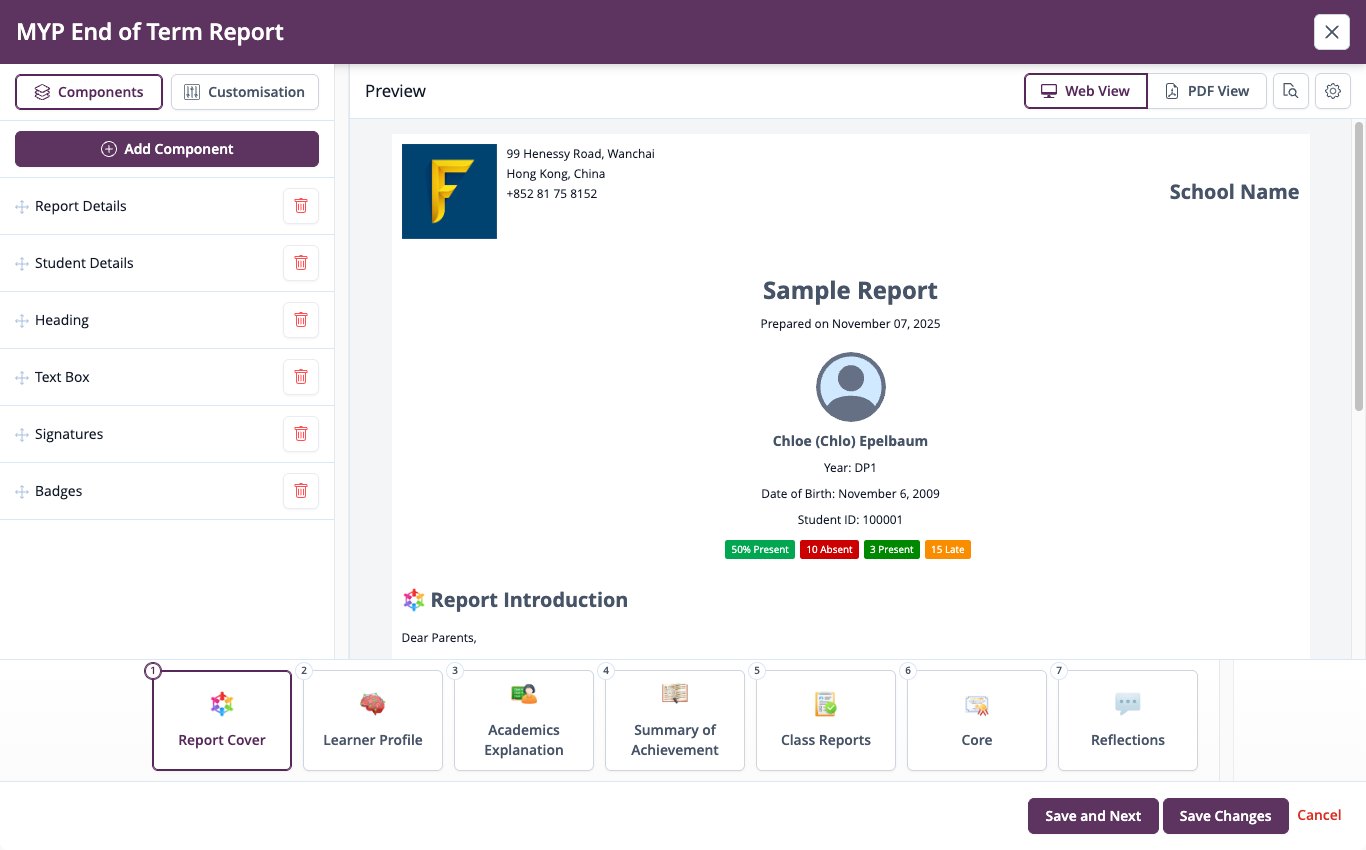
Task: Switch preview to PDF View
Action: 1207,91
